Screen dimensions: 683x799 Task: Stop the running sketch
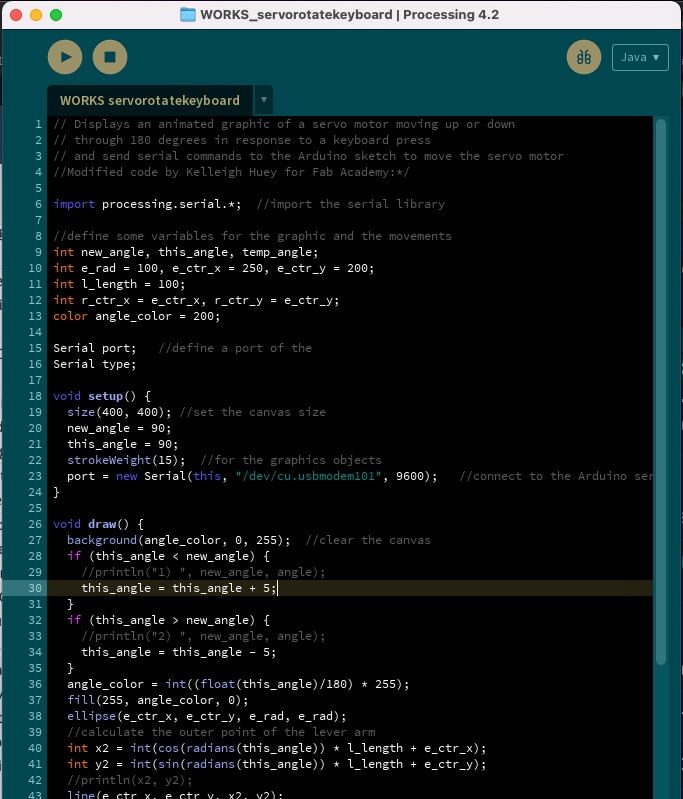110,57
